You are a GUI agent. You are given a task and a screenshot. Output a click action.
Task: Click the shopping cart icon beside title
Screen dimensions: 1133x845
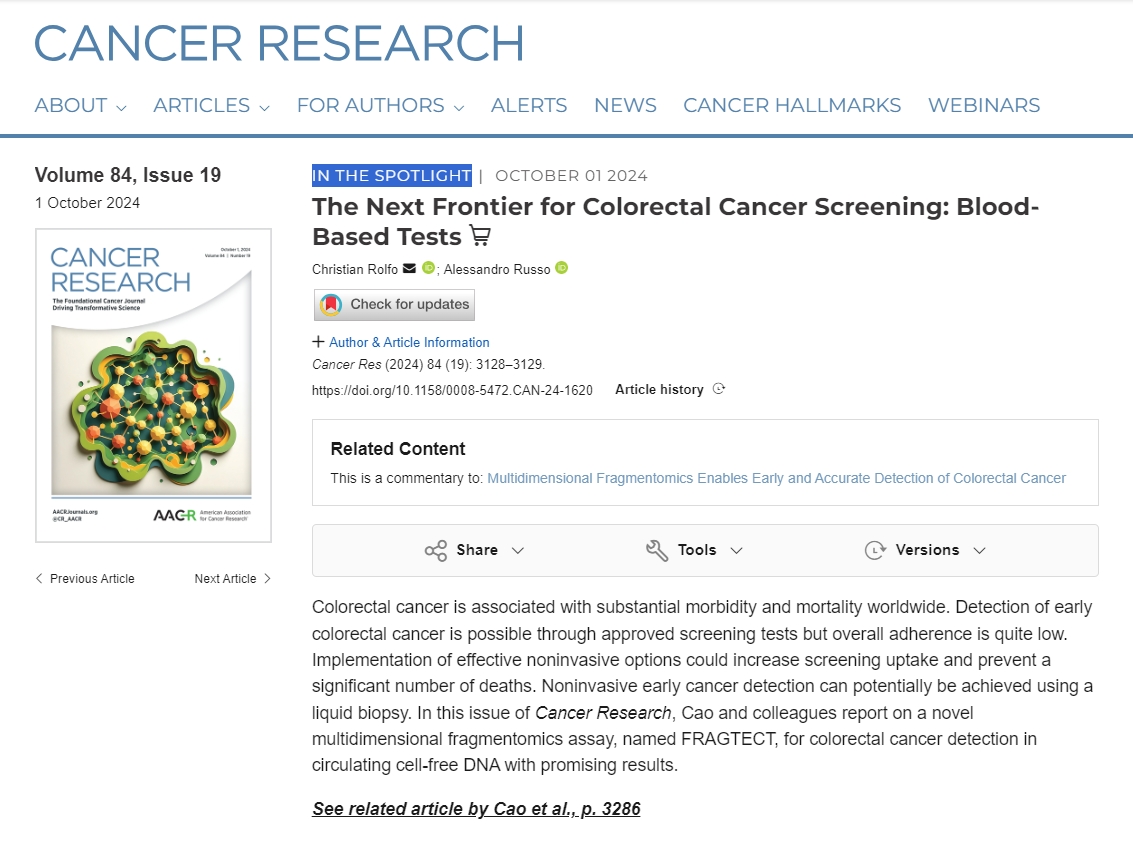[x=480, y=236]
